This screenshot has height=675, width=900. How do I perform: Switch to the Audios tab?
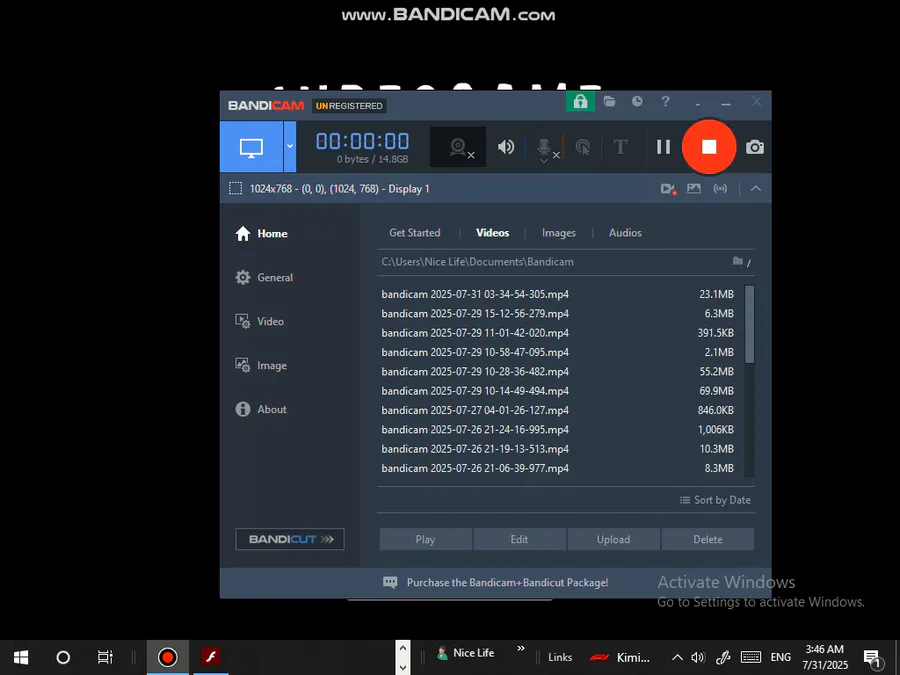(x=625, y=232)
